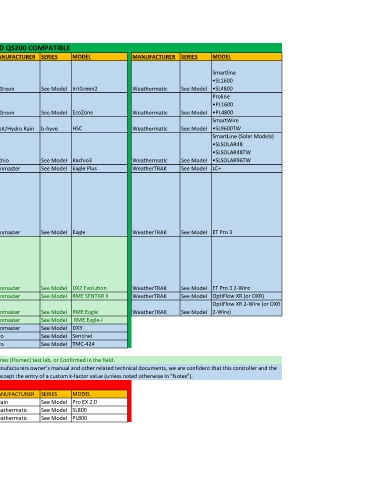Select the b-hyve series cell

pyautogui.click(x=55, y=125)
